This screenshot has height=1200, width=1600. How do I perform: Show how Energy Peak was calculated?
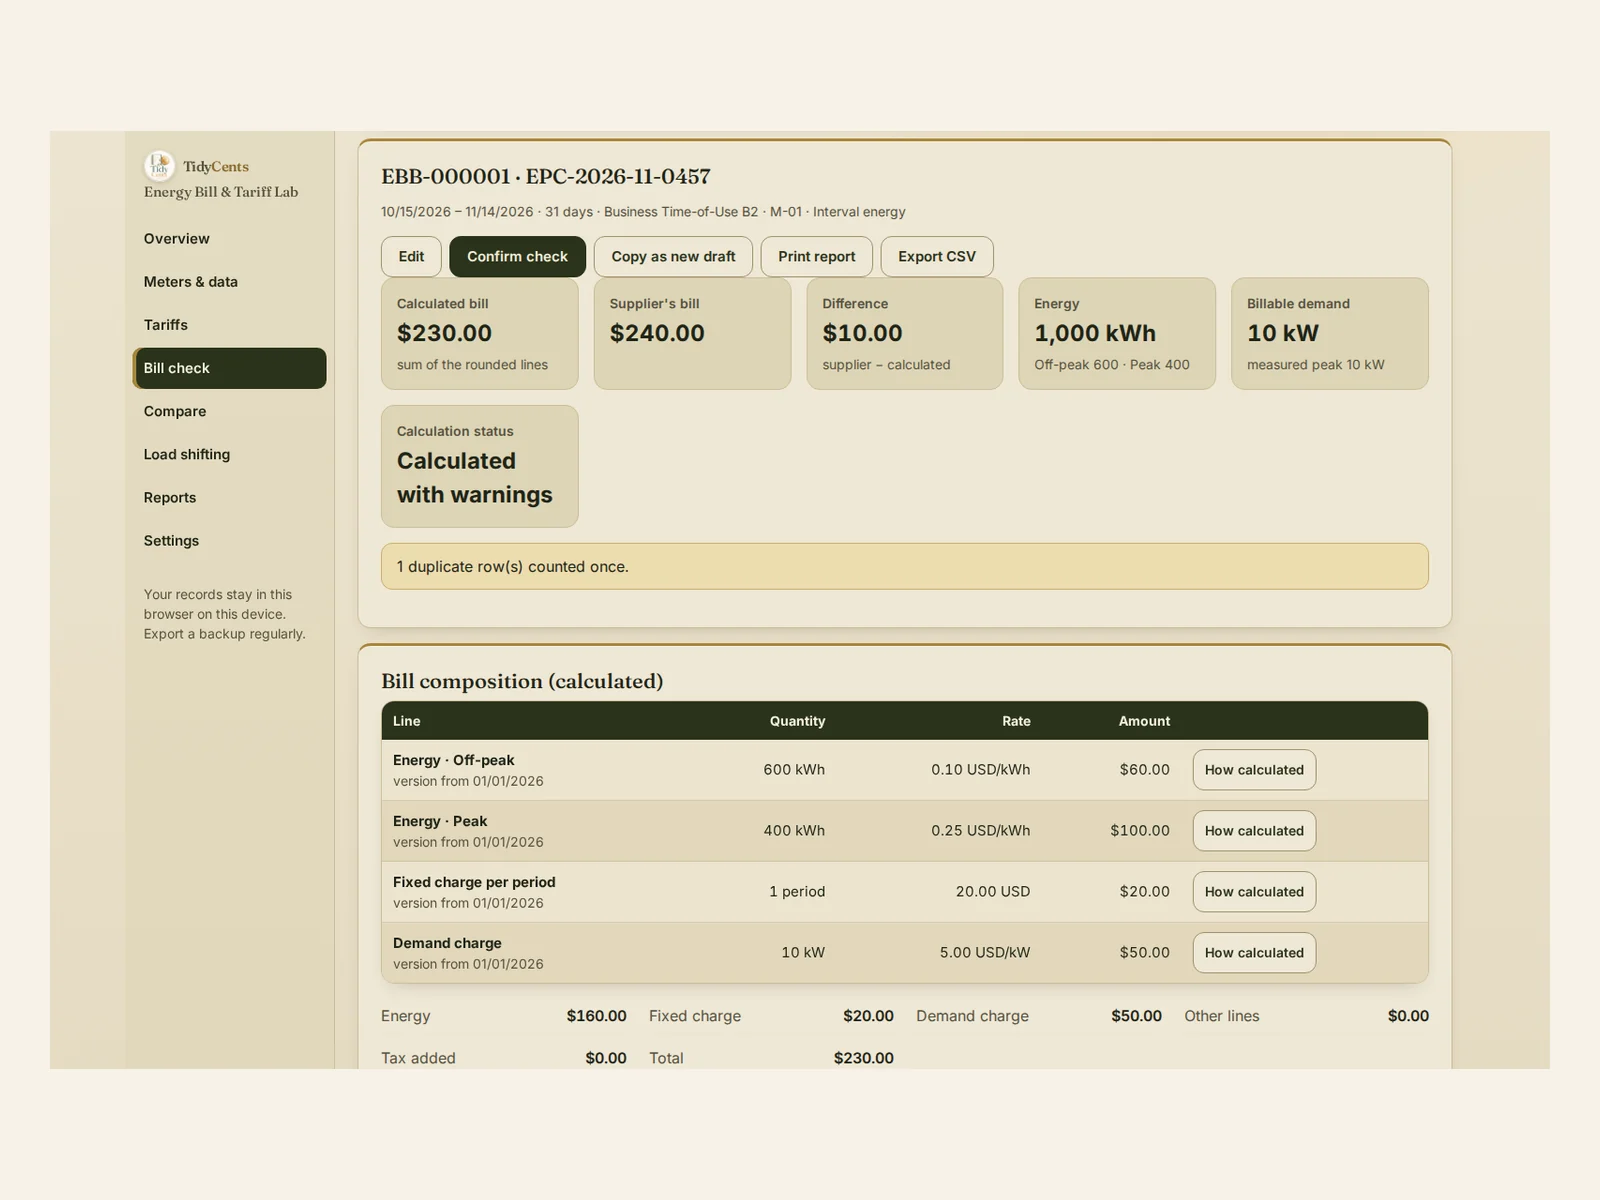click(x=1254, y=831)
